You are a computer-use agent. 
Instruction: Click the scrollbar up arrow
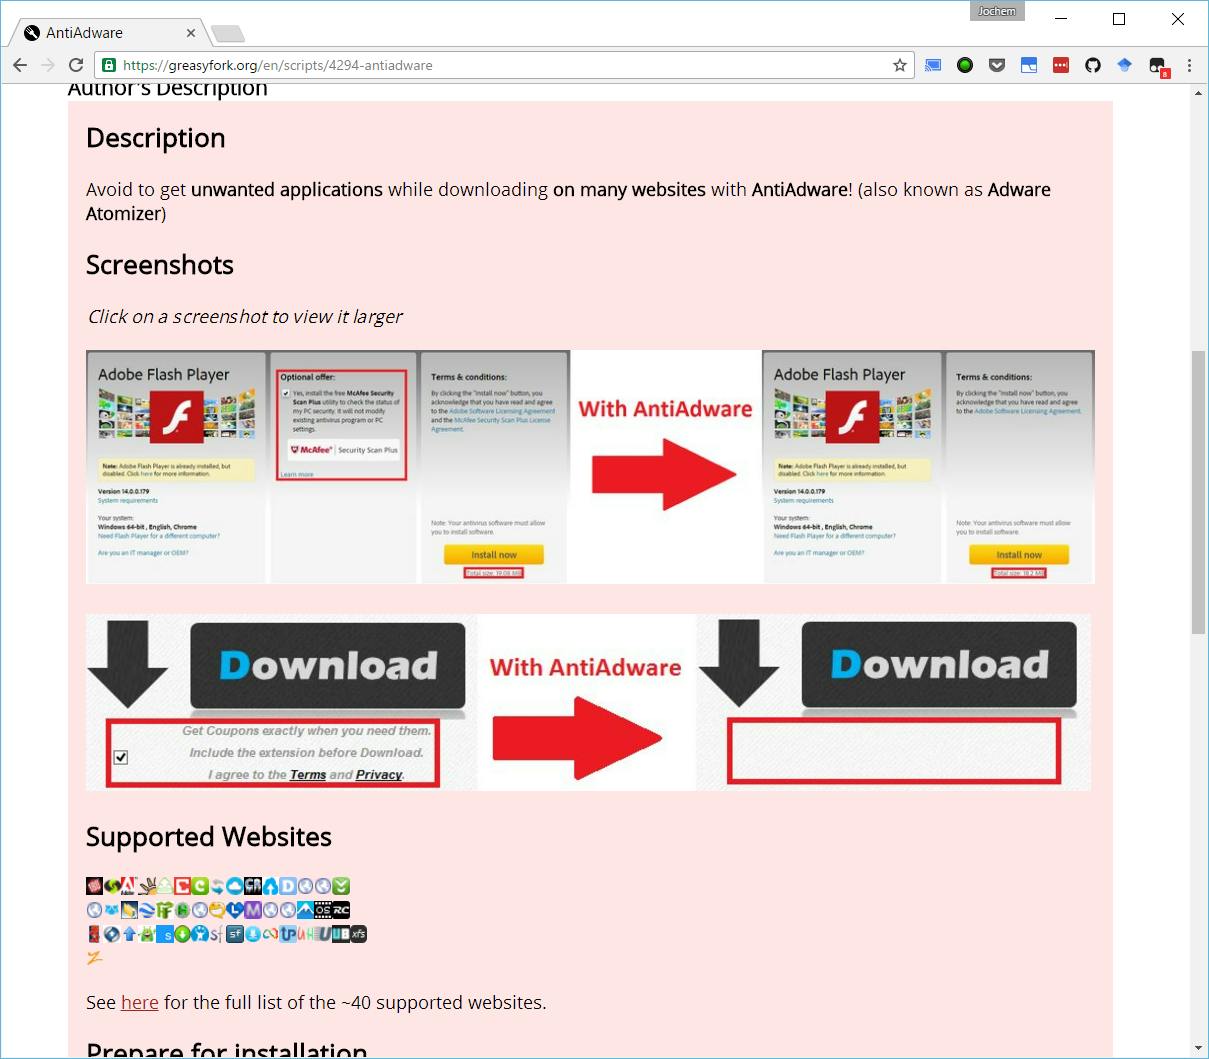[x=1198, y=93]
